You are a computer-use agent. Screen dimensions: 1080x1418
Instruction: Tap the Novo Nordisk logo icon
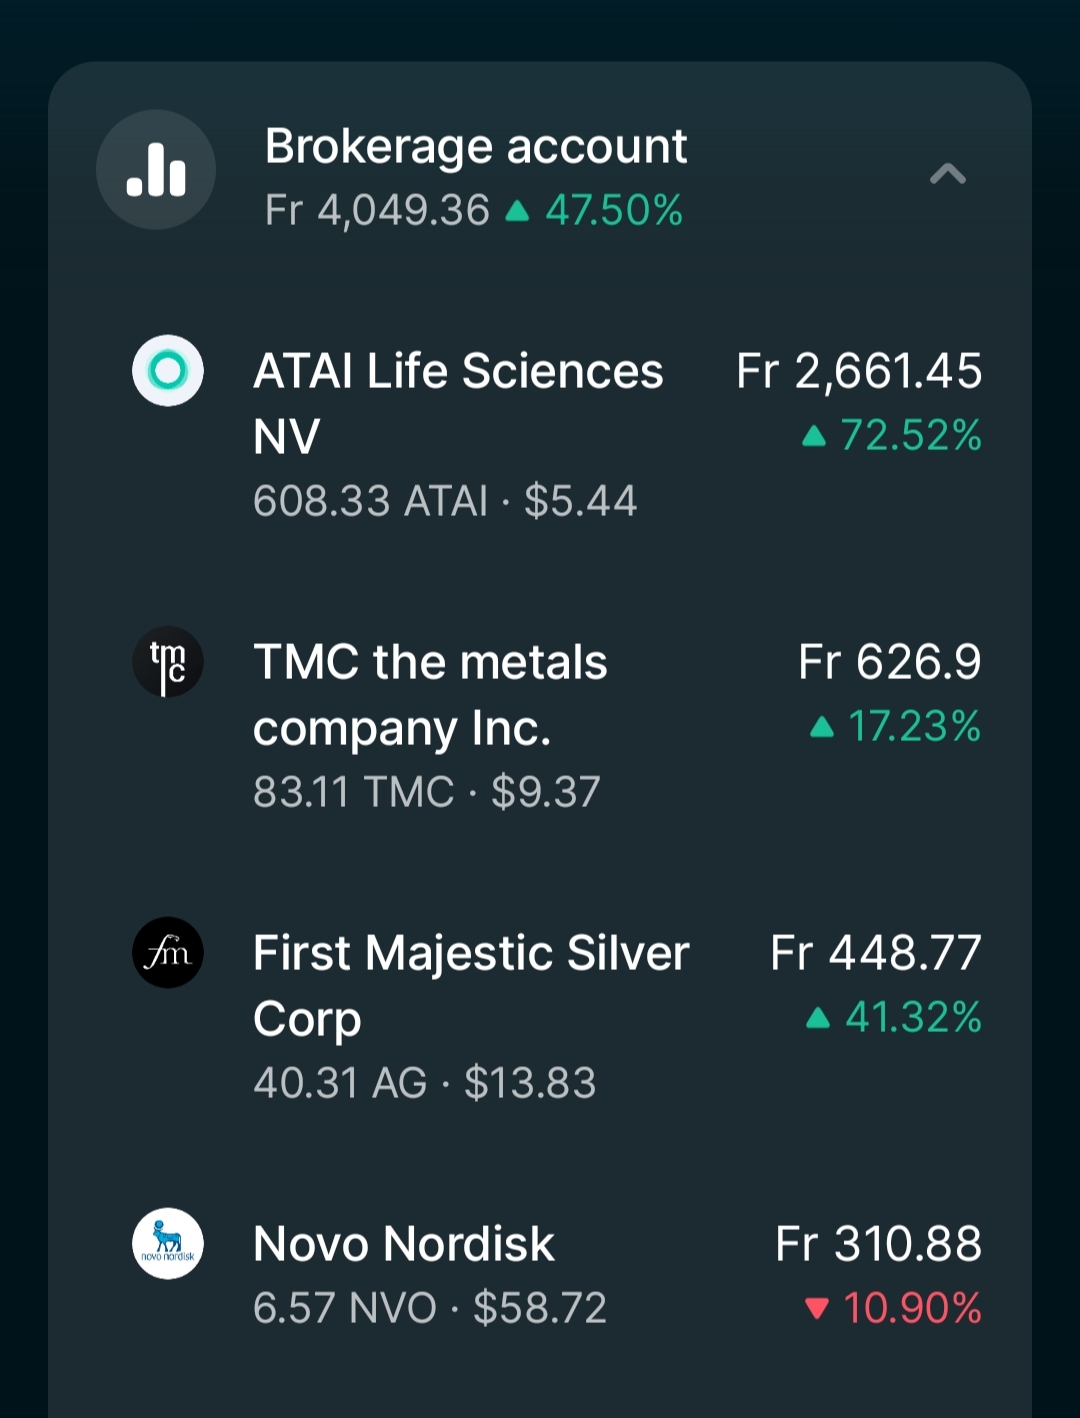pyautogui.click(x=168, y=1244)
